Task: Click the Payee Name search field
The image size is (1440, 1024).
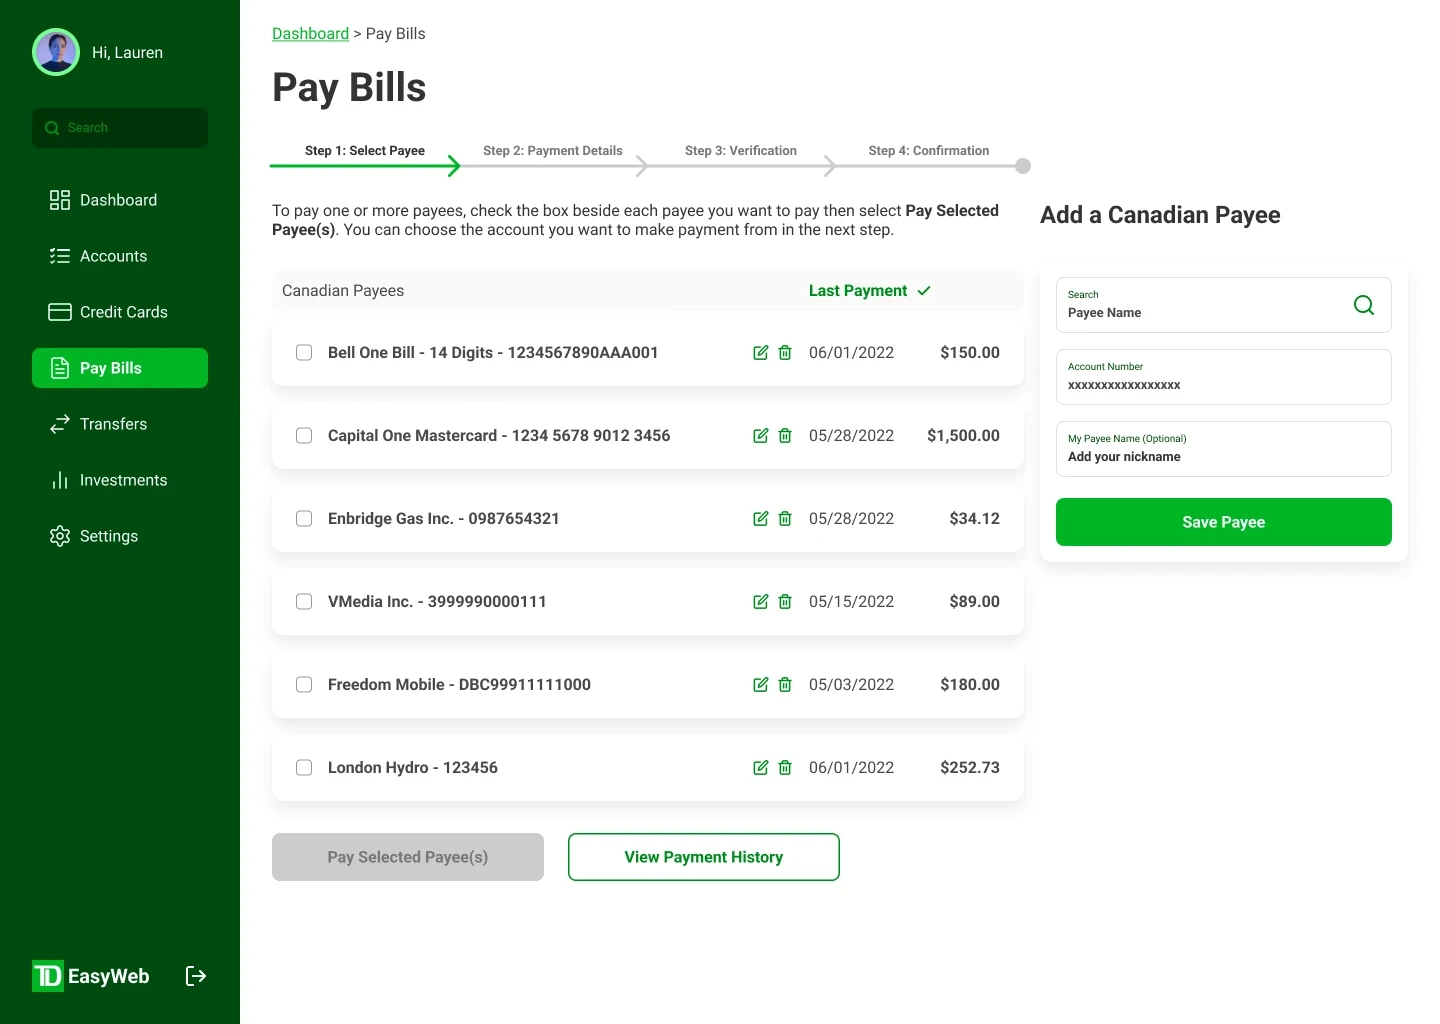Action: [x=1224, y=305]
